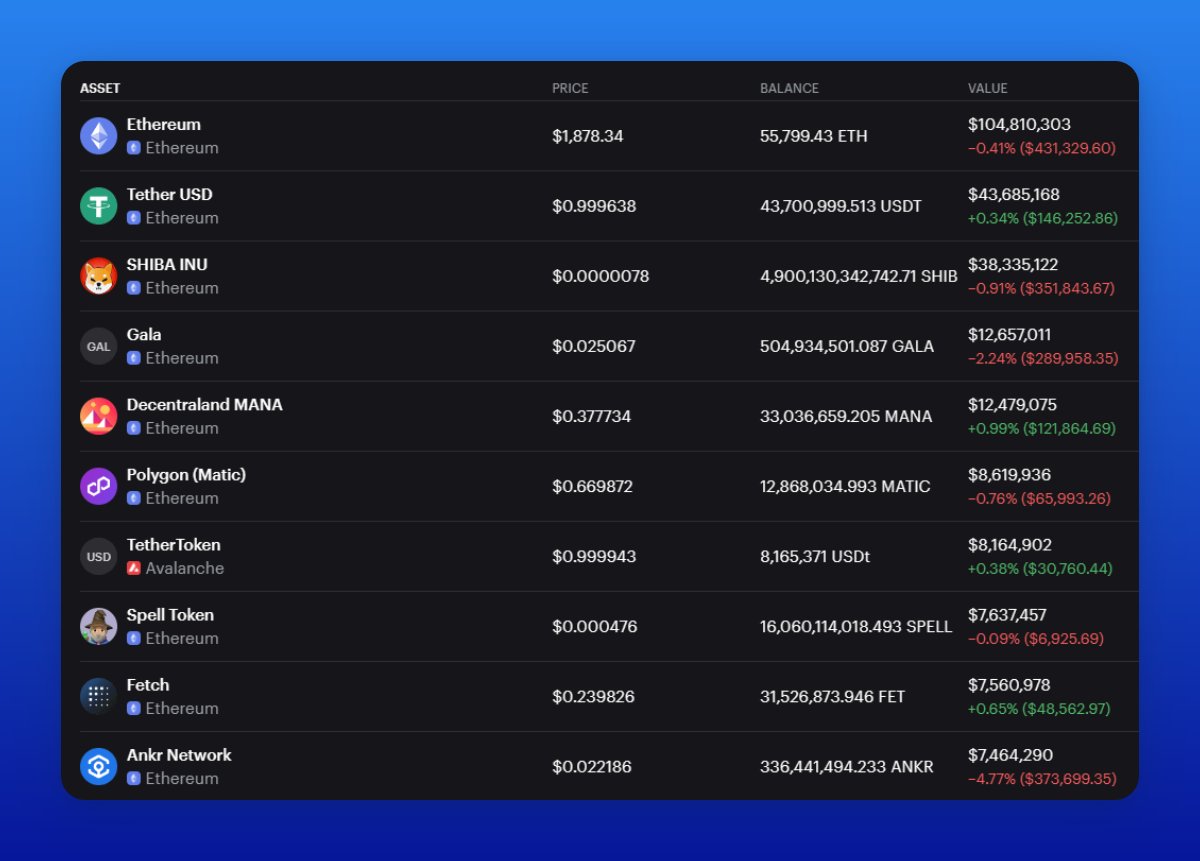Click the price $1,878.34
This screenshot has width=1200, height=861.
pyautogui.click(x=588, y=136)
